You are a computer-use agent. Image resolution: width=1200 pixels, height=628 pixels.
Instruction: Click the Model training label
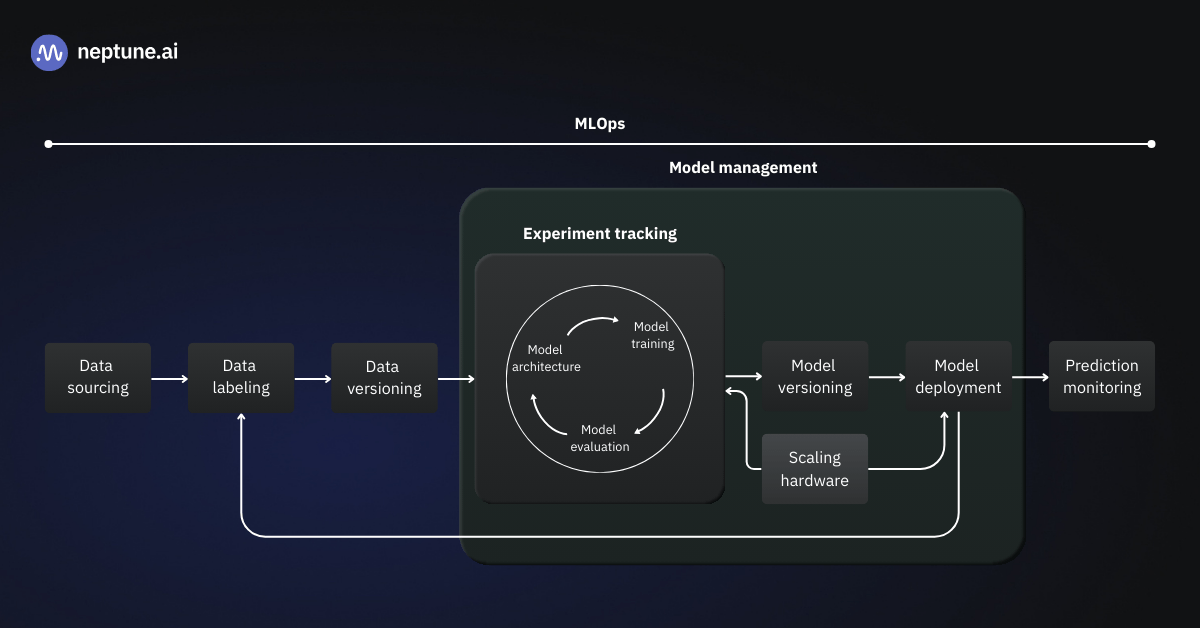click(652, 335)
